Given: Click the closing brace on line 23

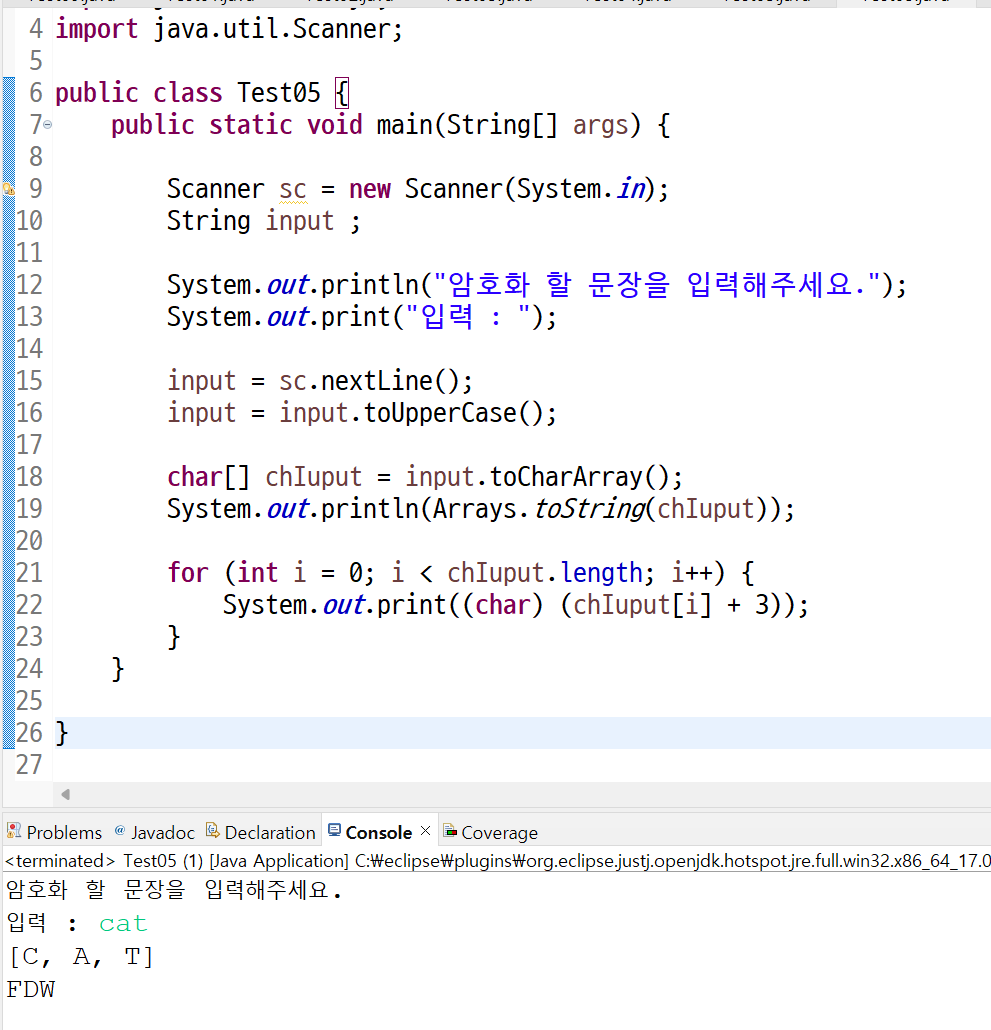Looking at the screenshot, I should click(173, 637).
